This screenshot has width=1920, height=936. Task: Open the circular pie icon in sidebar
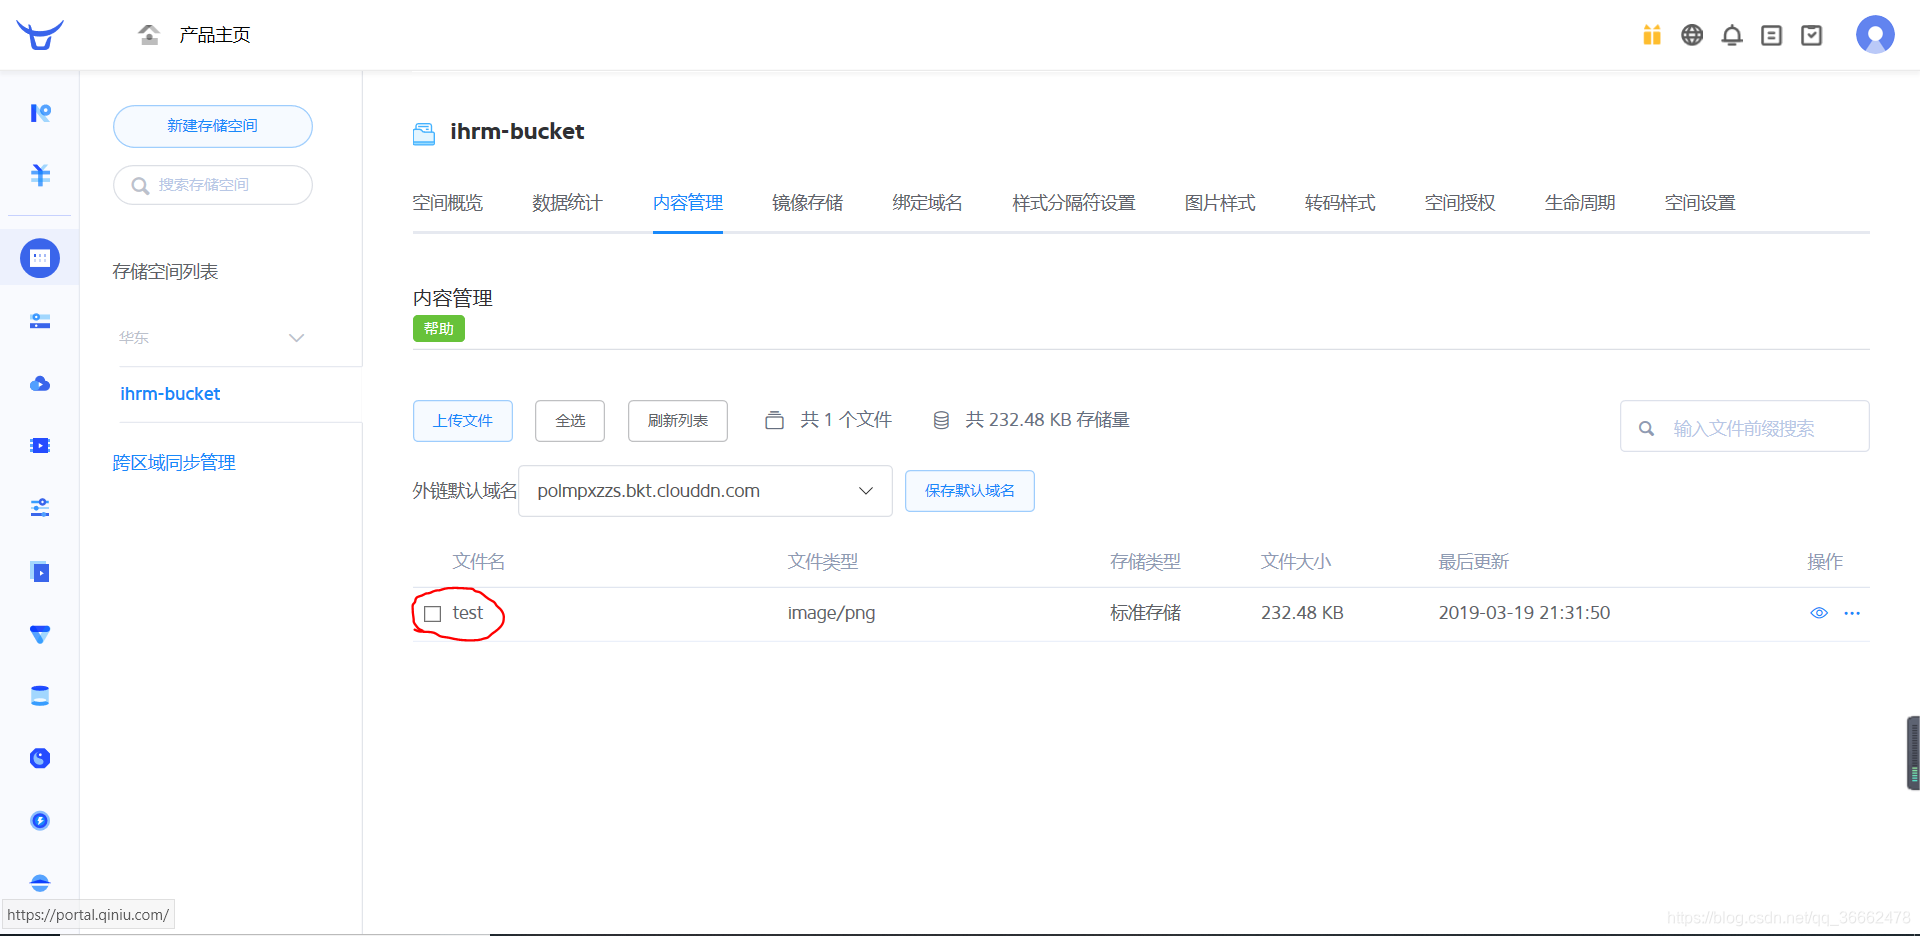pyautogui.click(x=40, y=758)
